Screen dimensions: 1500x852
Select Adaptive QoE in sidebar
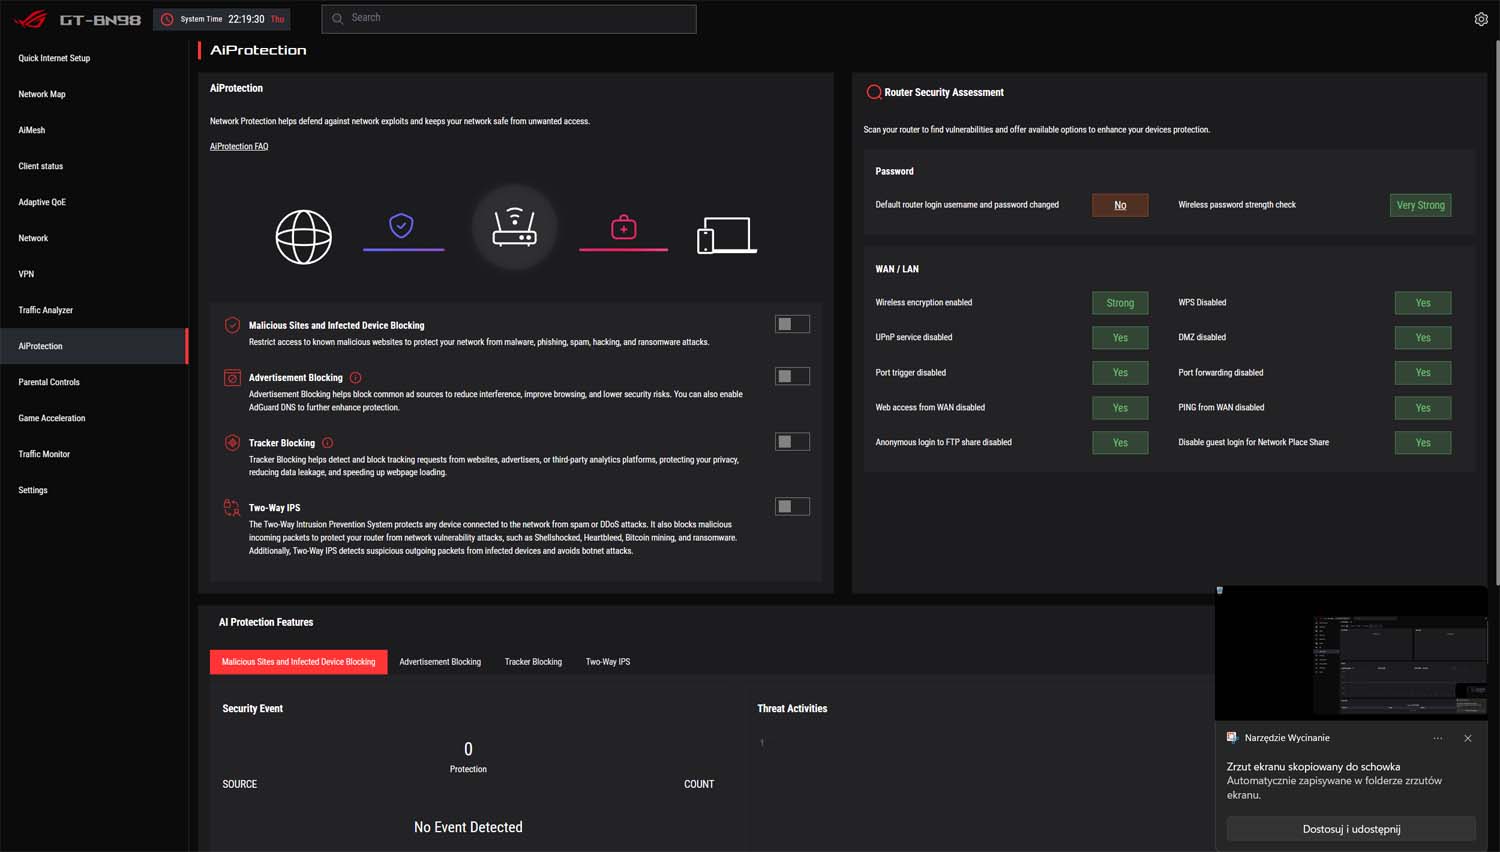pos(94,202)
